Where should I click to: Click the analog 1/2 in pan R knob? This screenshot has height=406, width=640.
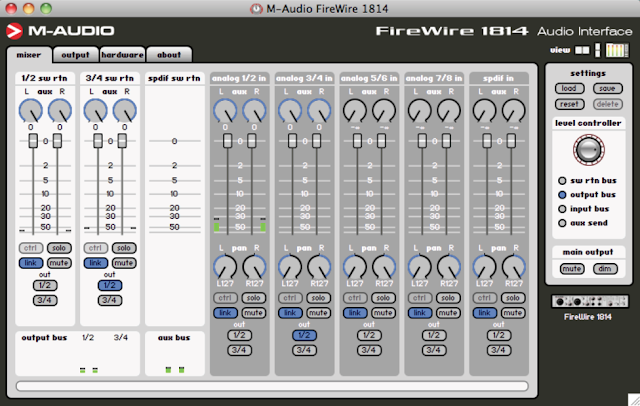click(x=254, y=267)
